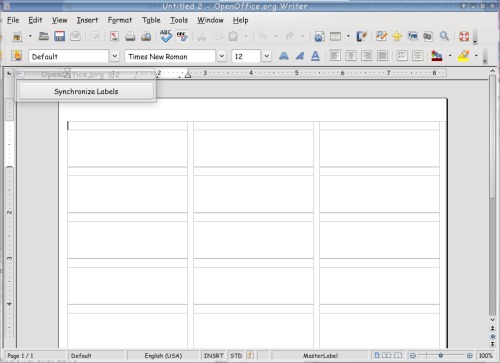This screenshot has height=363, width=500.
Task: Open the Times New Roman font dropdown arrow
Action: [x=222, y=56]
